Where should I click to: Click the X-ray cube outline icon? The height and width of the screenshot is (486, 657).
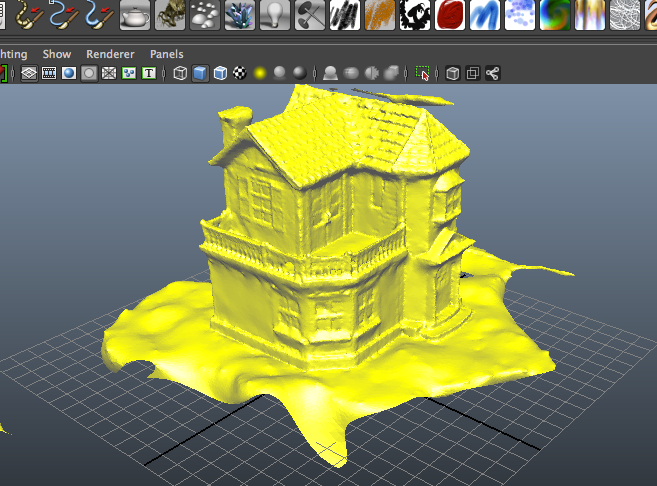click(x=453, y=73)
